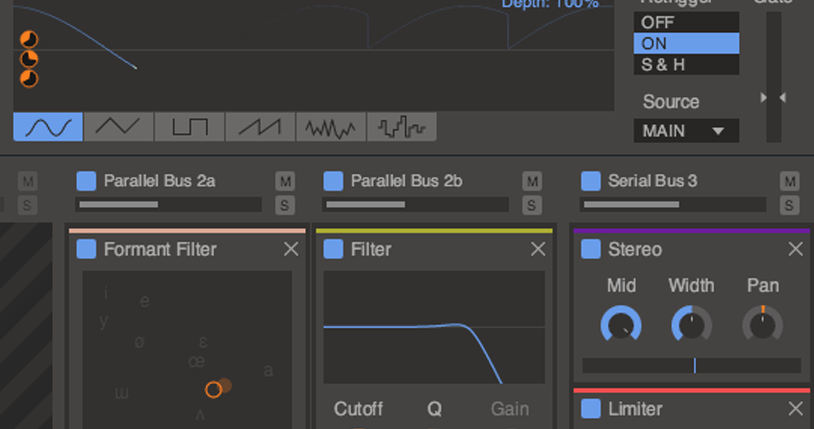
Task: Click the Stereo Pan knob
Action: point(762,324)
